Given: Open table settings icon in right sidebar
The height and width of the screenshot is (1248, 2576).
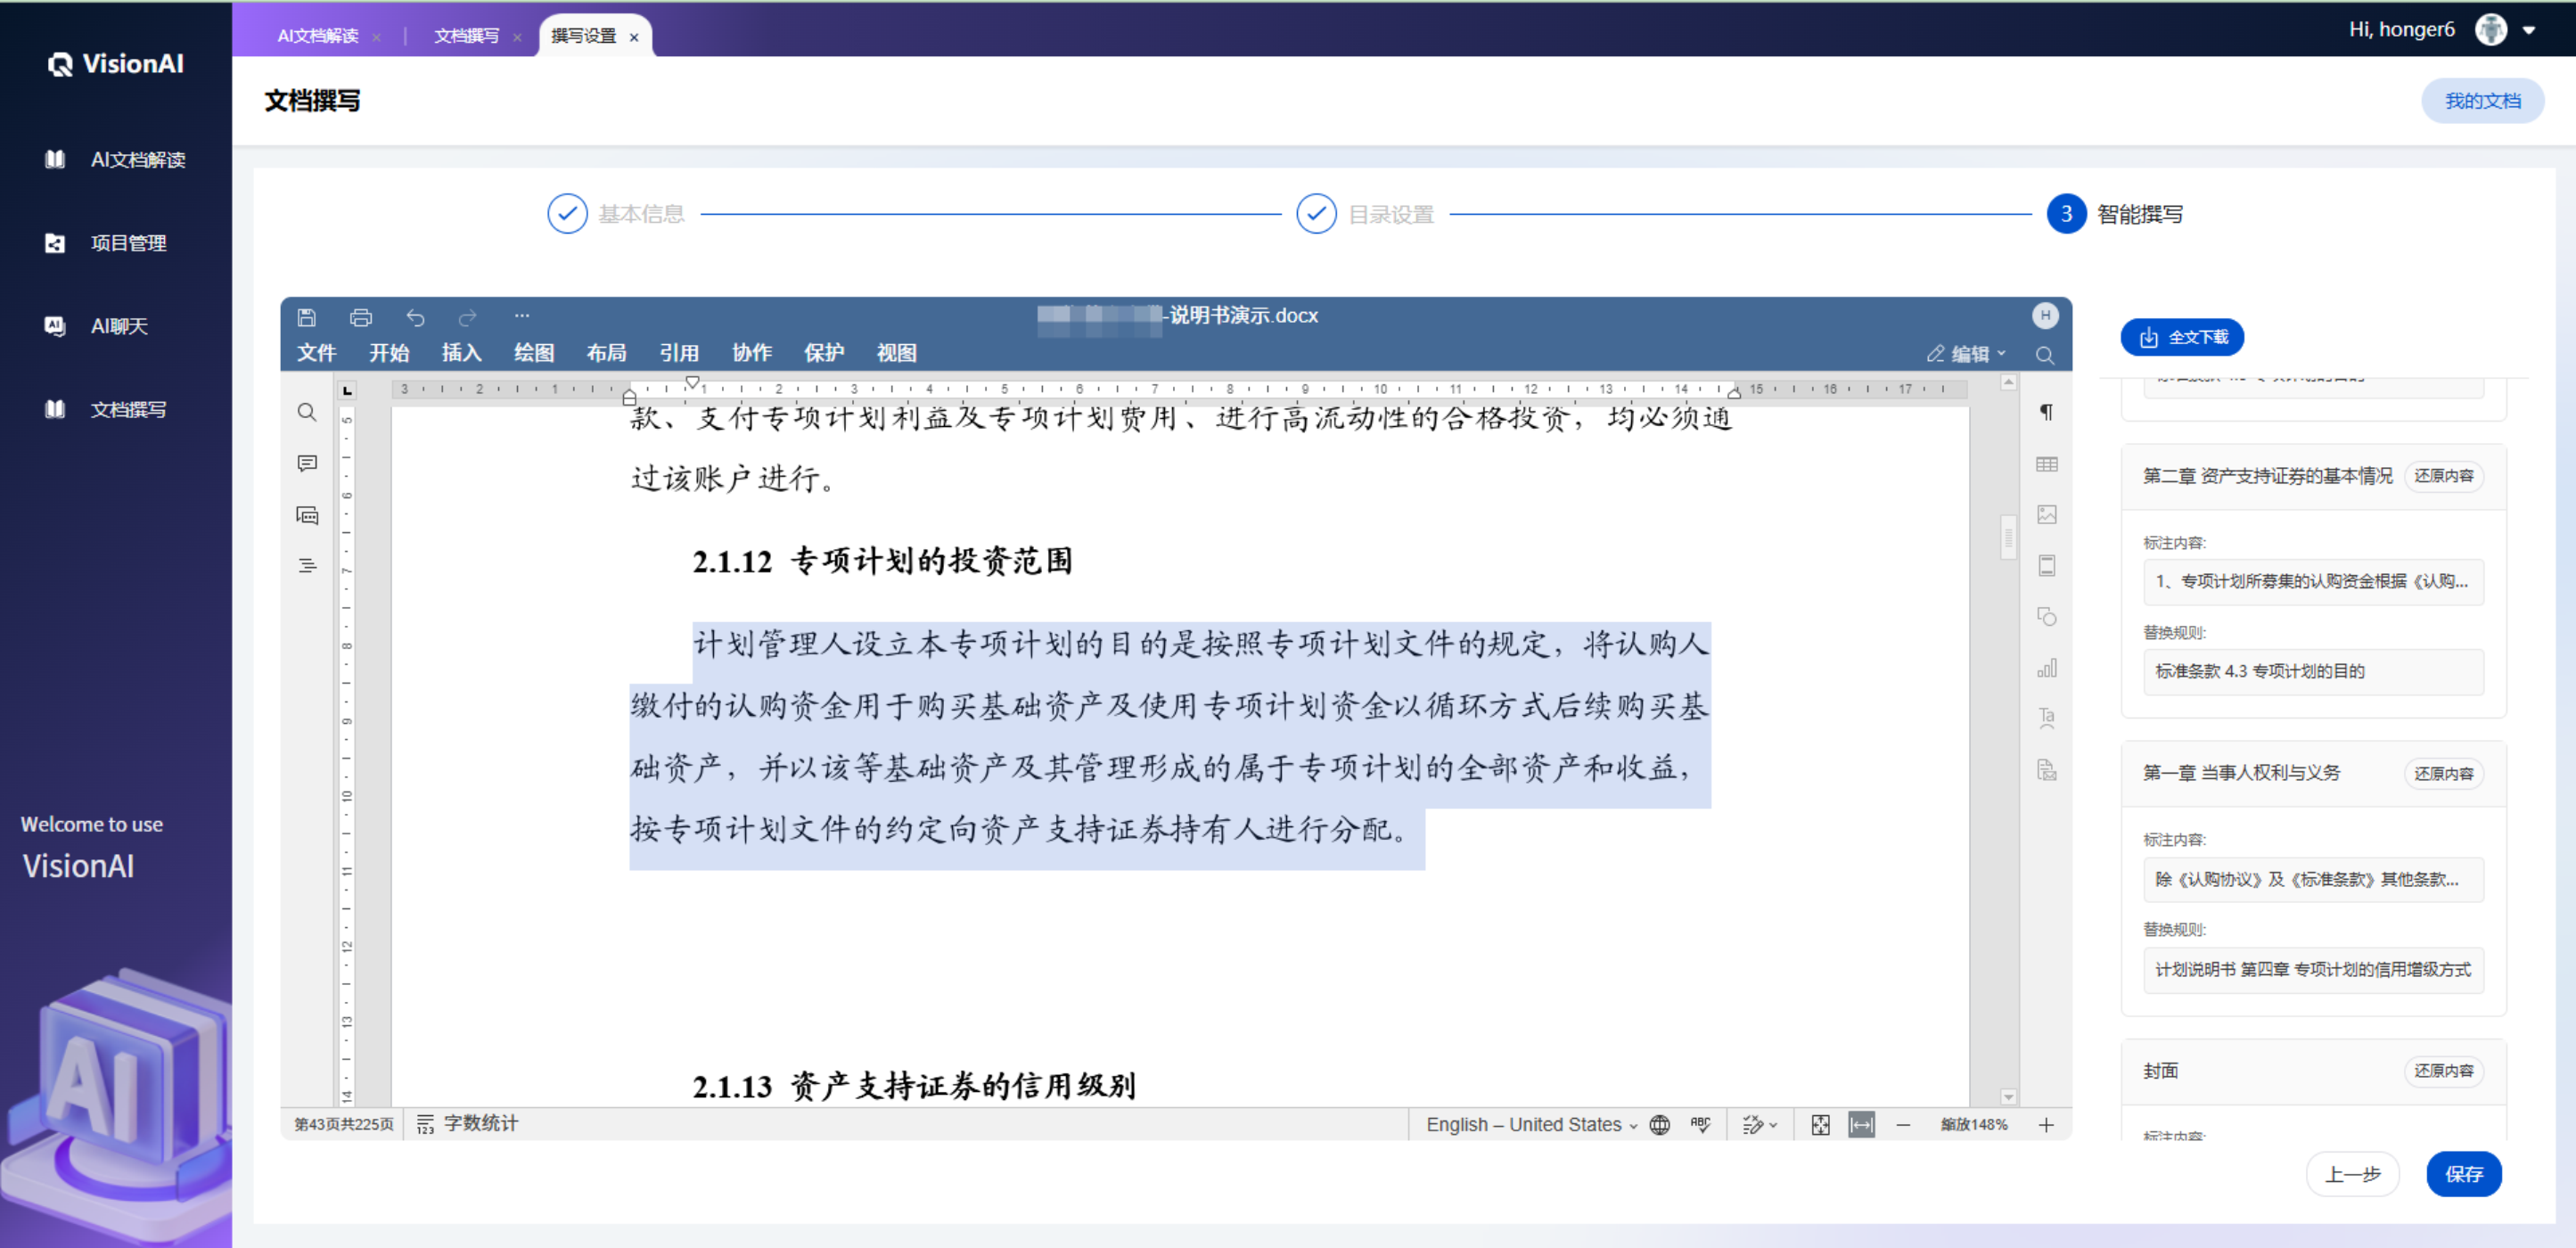Looking at the screenshot, I should click(x=2046, y=464).
